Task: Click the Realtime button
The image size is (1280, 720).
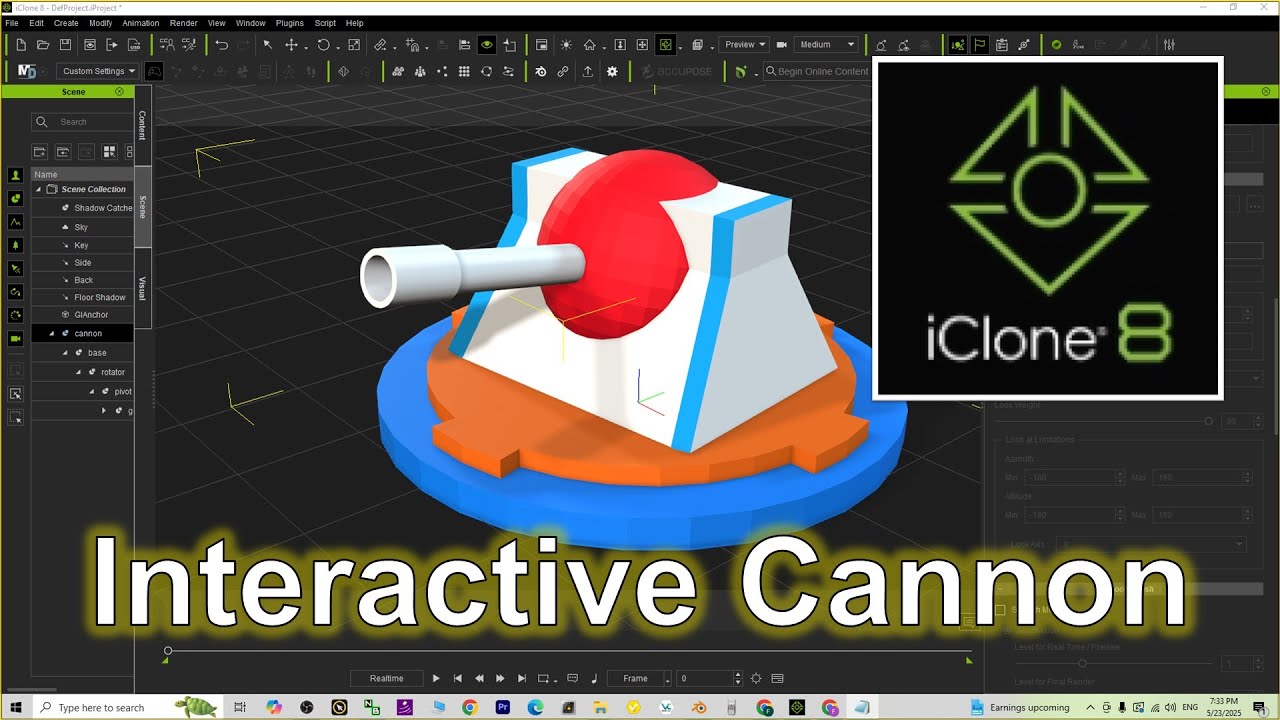Action: pos(386,678)
